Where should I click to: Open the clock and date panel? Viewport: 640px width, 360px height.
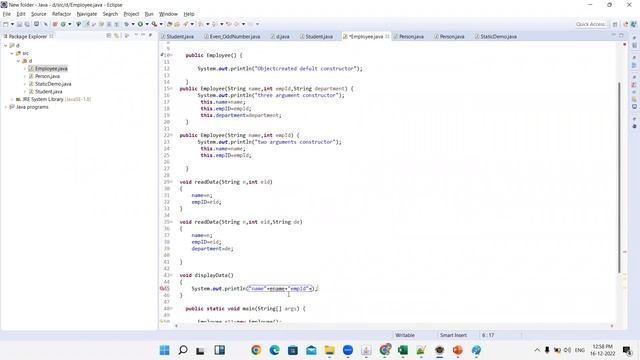point(602,350)
